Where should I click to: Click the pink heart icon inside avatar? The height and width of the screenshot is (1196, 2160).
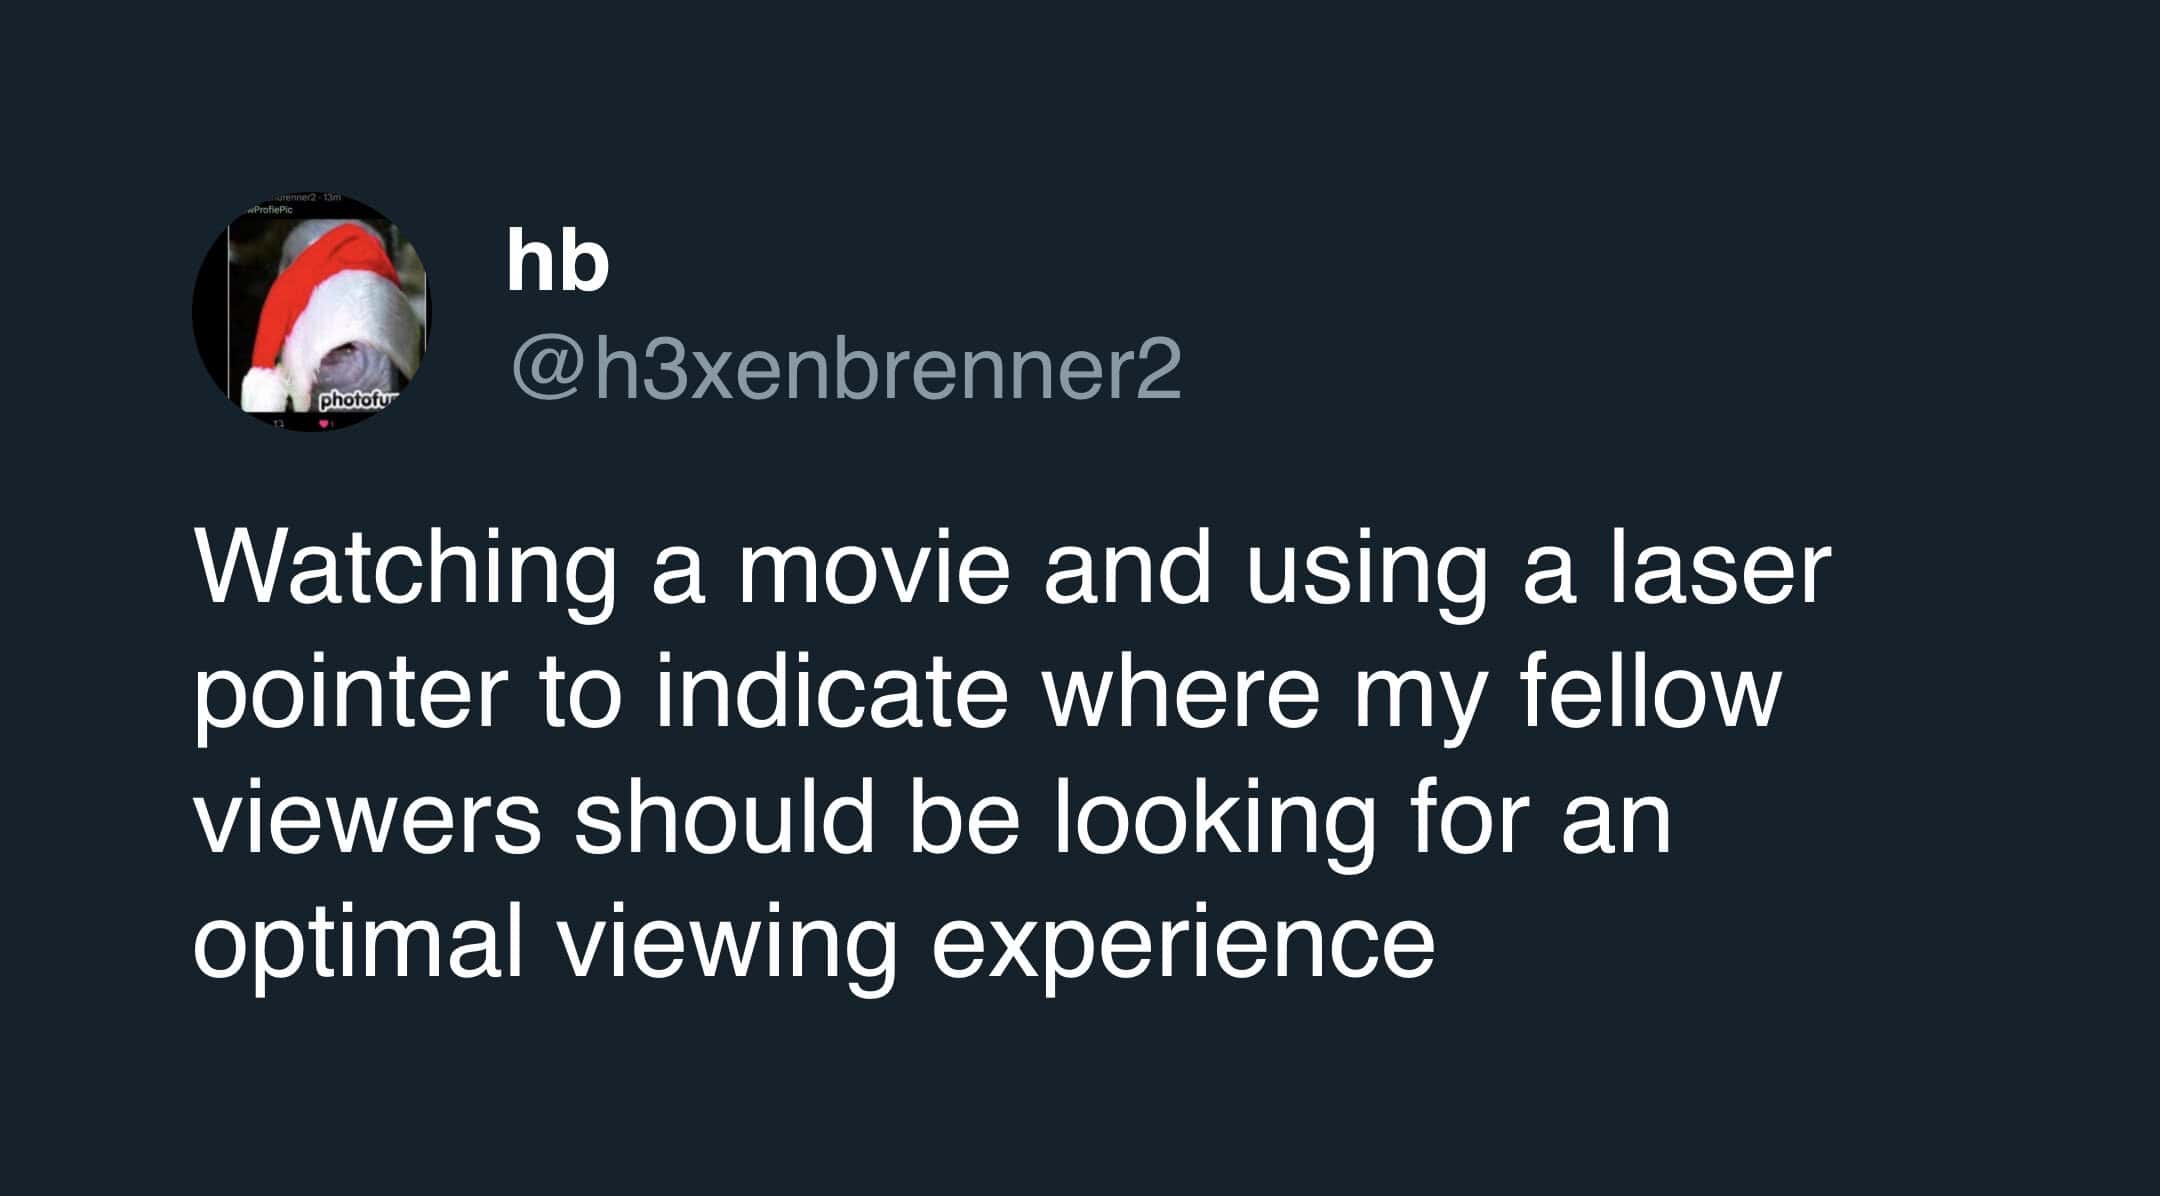(x=322, y=424)
